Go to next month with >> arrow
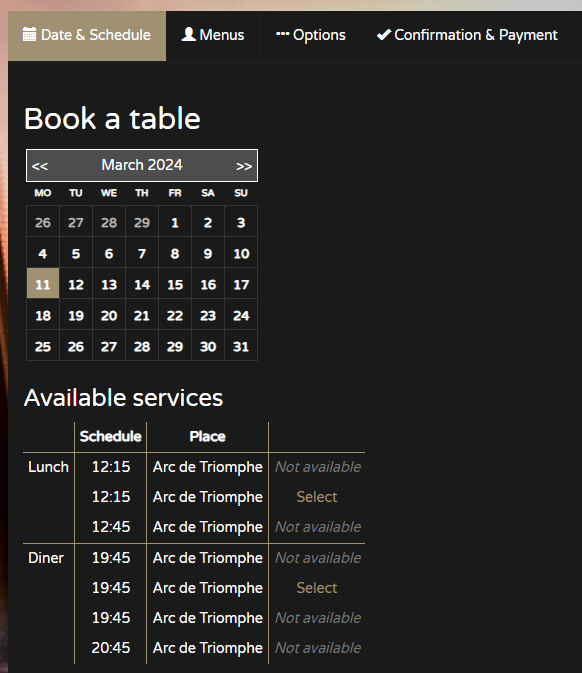 tap(244, 166)
